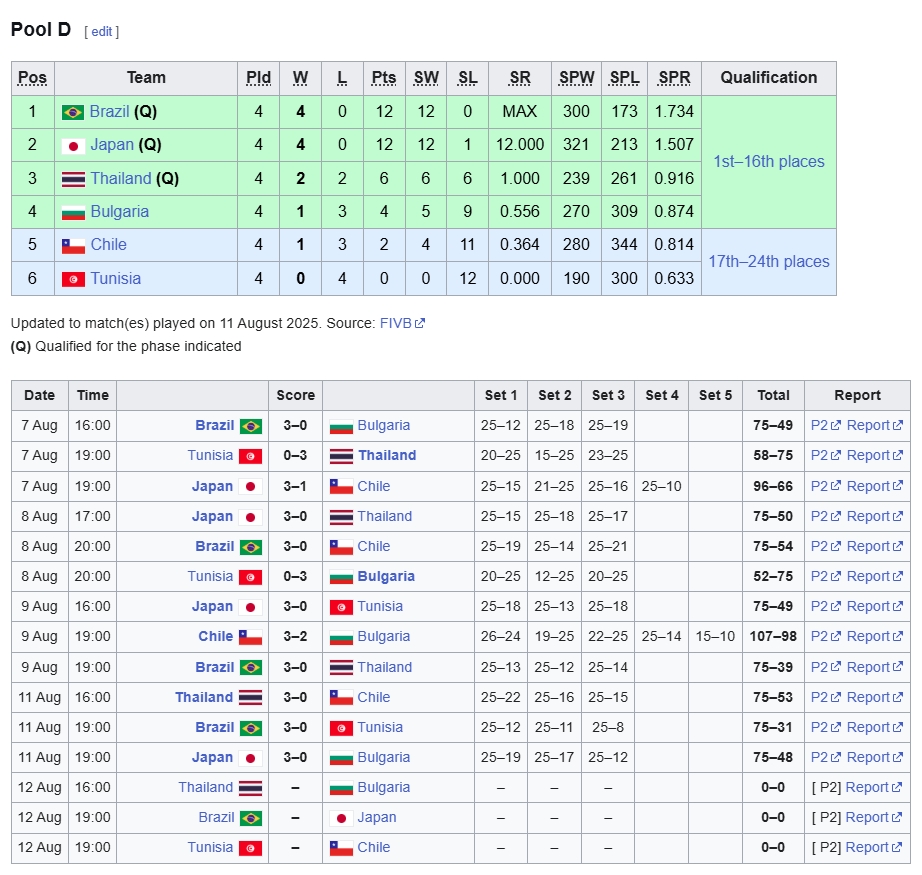The width and height of the screenshot is (922, 875).
Task: Click the Brazil flag in the standings table
Action: 72,112
